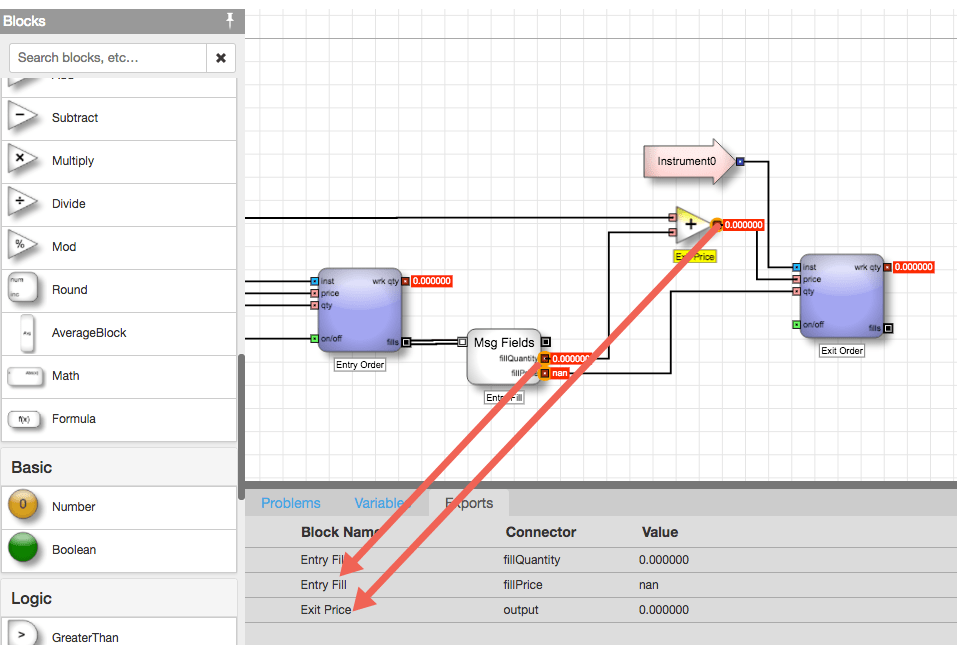Select the fillPrice export row

[601, 585]
